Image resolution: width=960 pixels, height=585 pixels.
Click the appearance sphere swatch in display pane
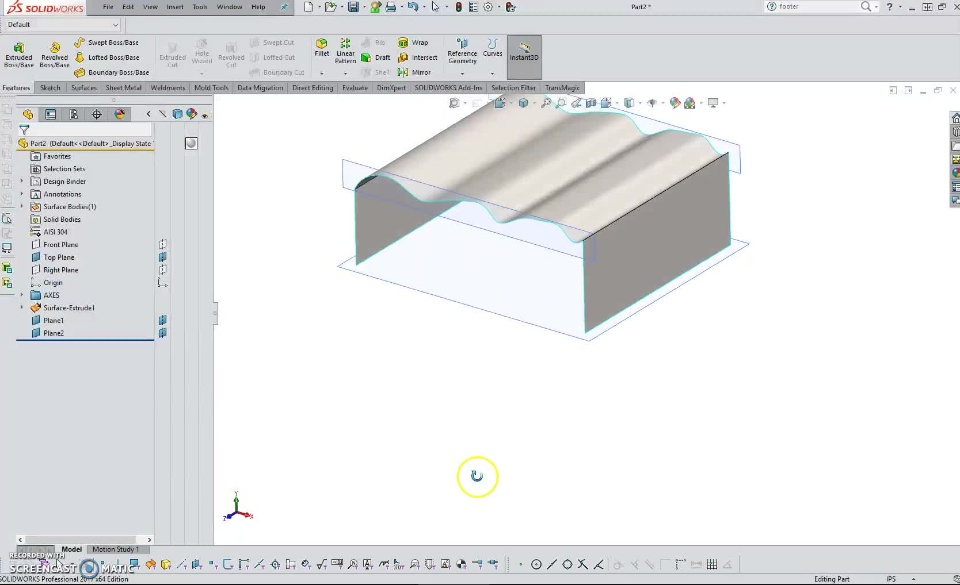pyautogui.click(x=191, y=143)
